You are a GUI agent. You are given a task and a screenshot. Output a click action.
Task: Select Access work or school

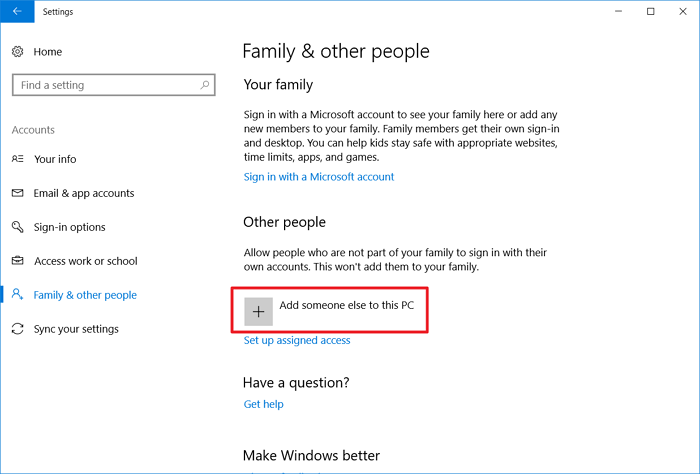pyautogui.click(x=86, y=261)
